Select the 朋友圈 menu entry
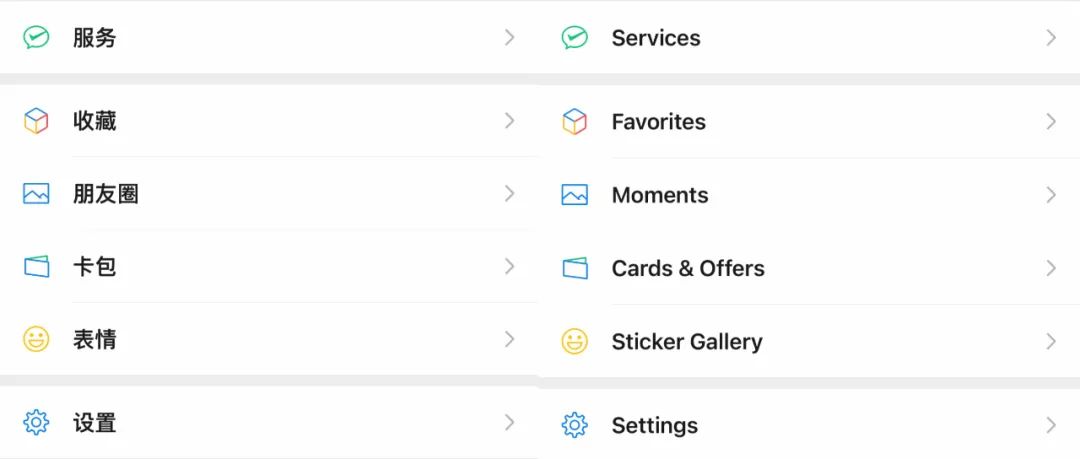 click(105, 194)
